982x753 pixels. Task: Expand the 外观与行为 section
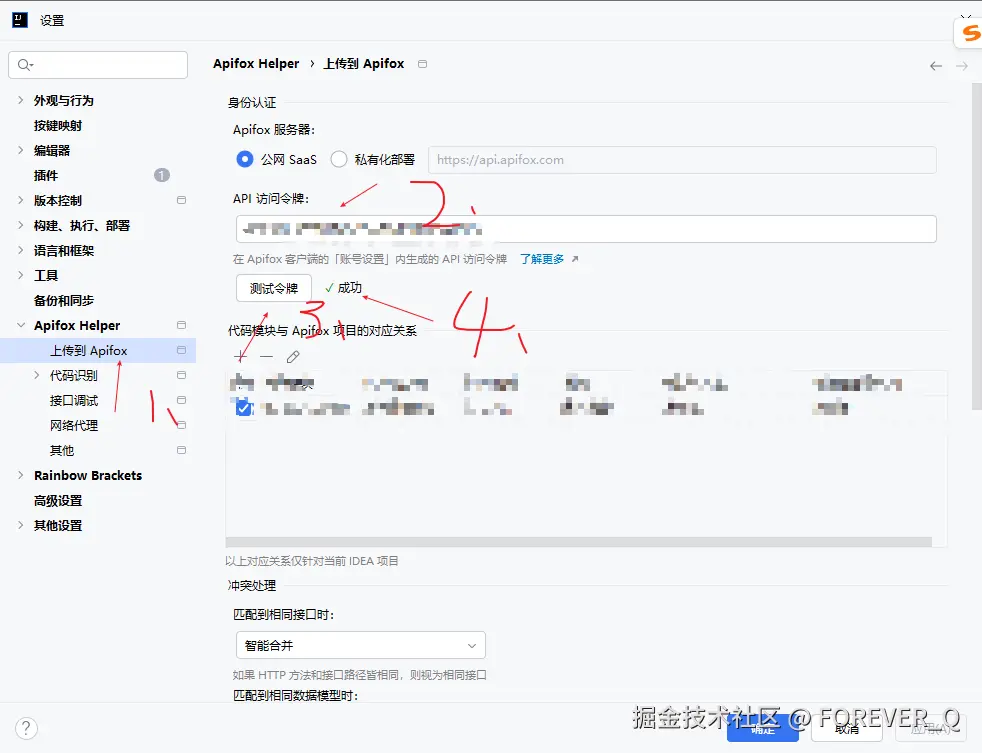[20, 100]
